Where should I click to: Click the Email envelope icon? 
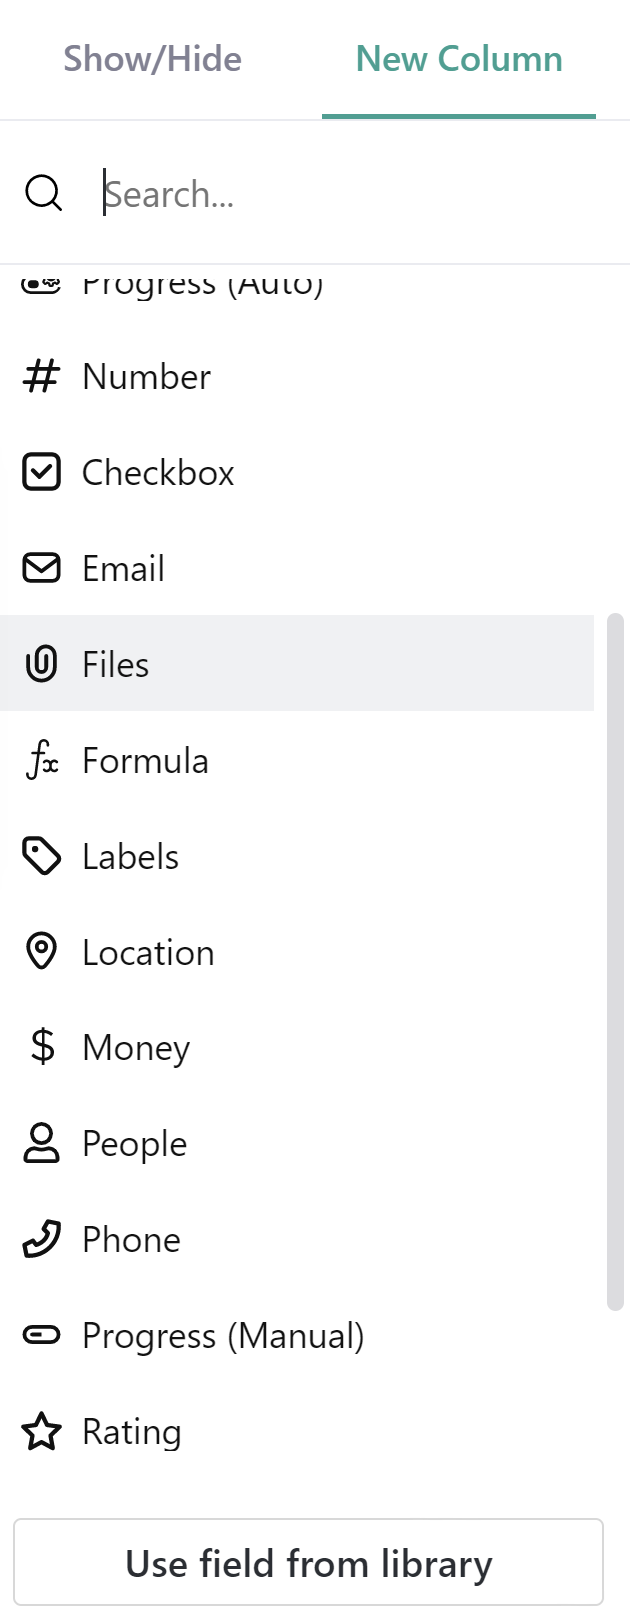[42, 568]
